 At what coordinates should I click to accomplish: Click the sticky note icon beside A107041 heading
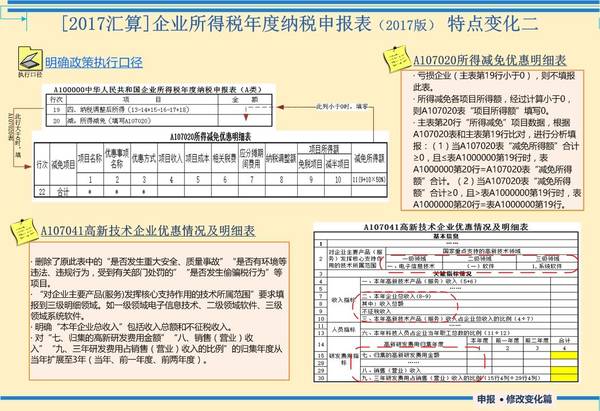click(x=23, y=231)
